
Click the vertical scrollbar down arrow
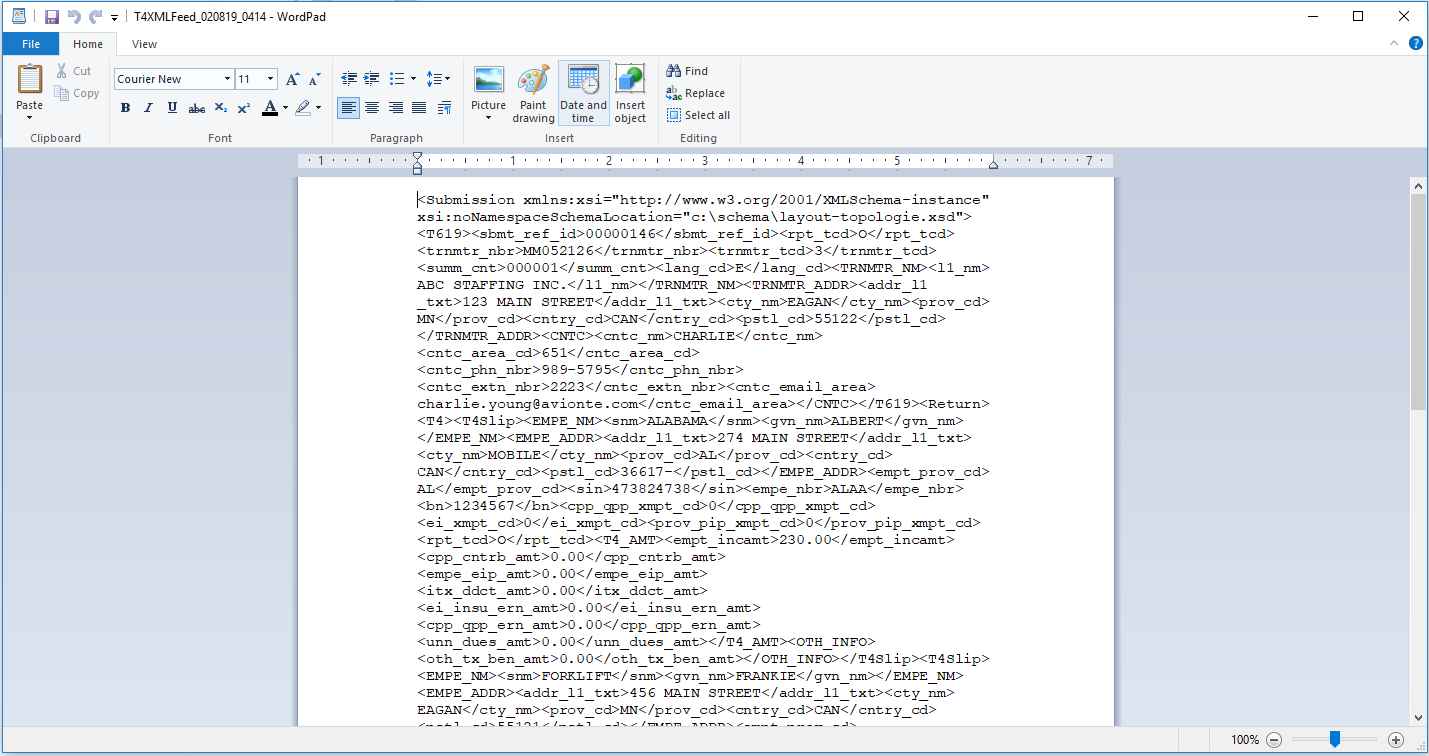pos(1418,717)
